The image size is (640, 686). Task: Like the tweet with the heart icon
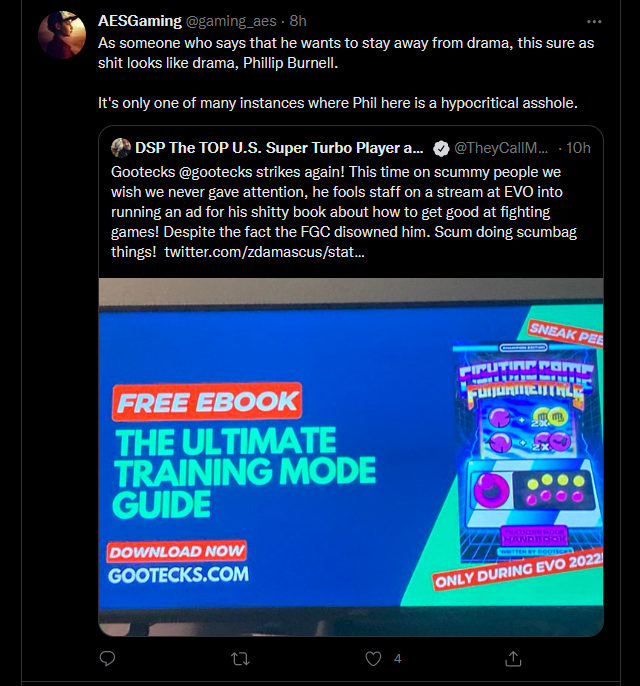373,658
